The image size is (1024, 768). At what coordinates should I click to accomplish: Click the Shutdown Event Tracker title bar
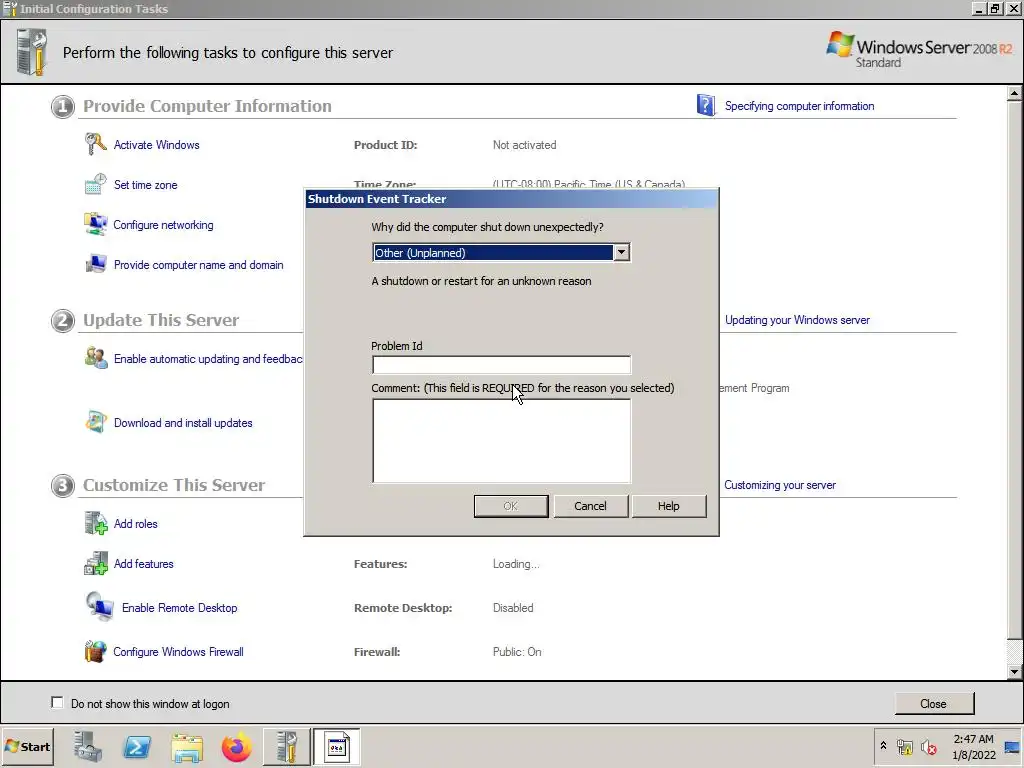(511, 199)
